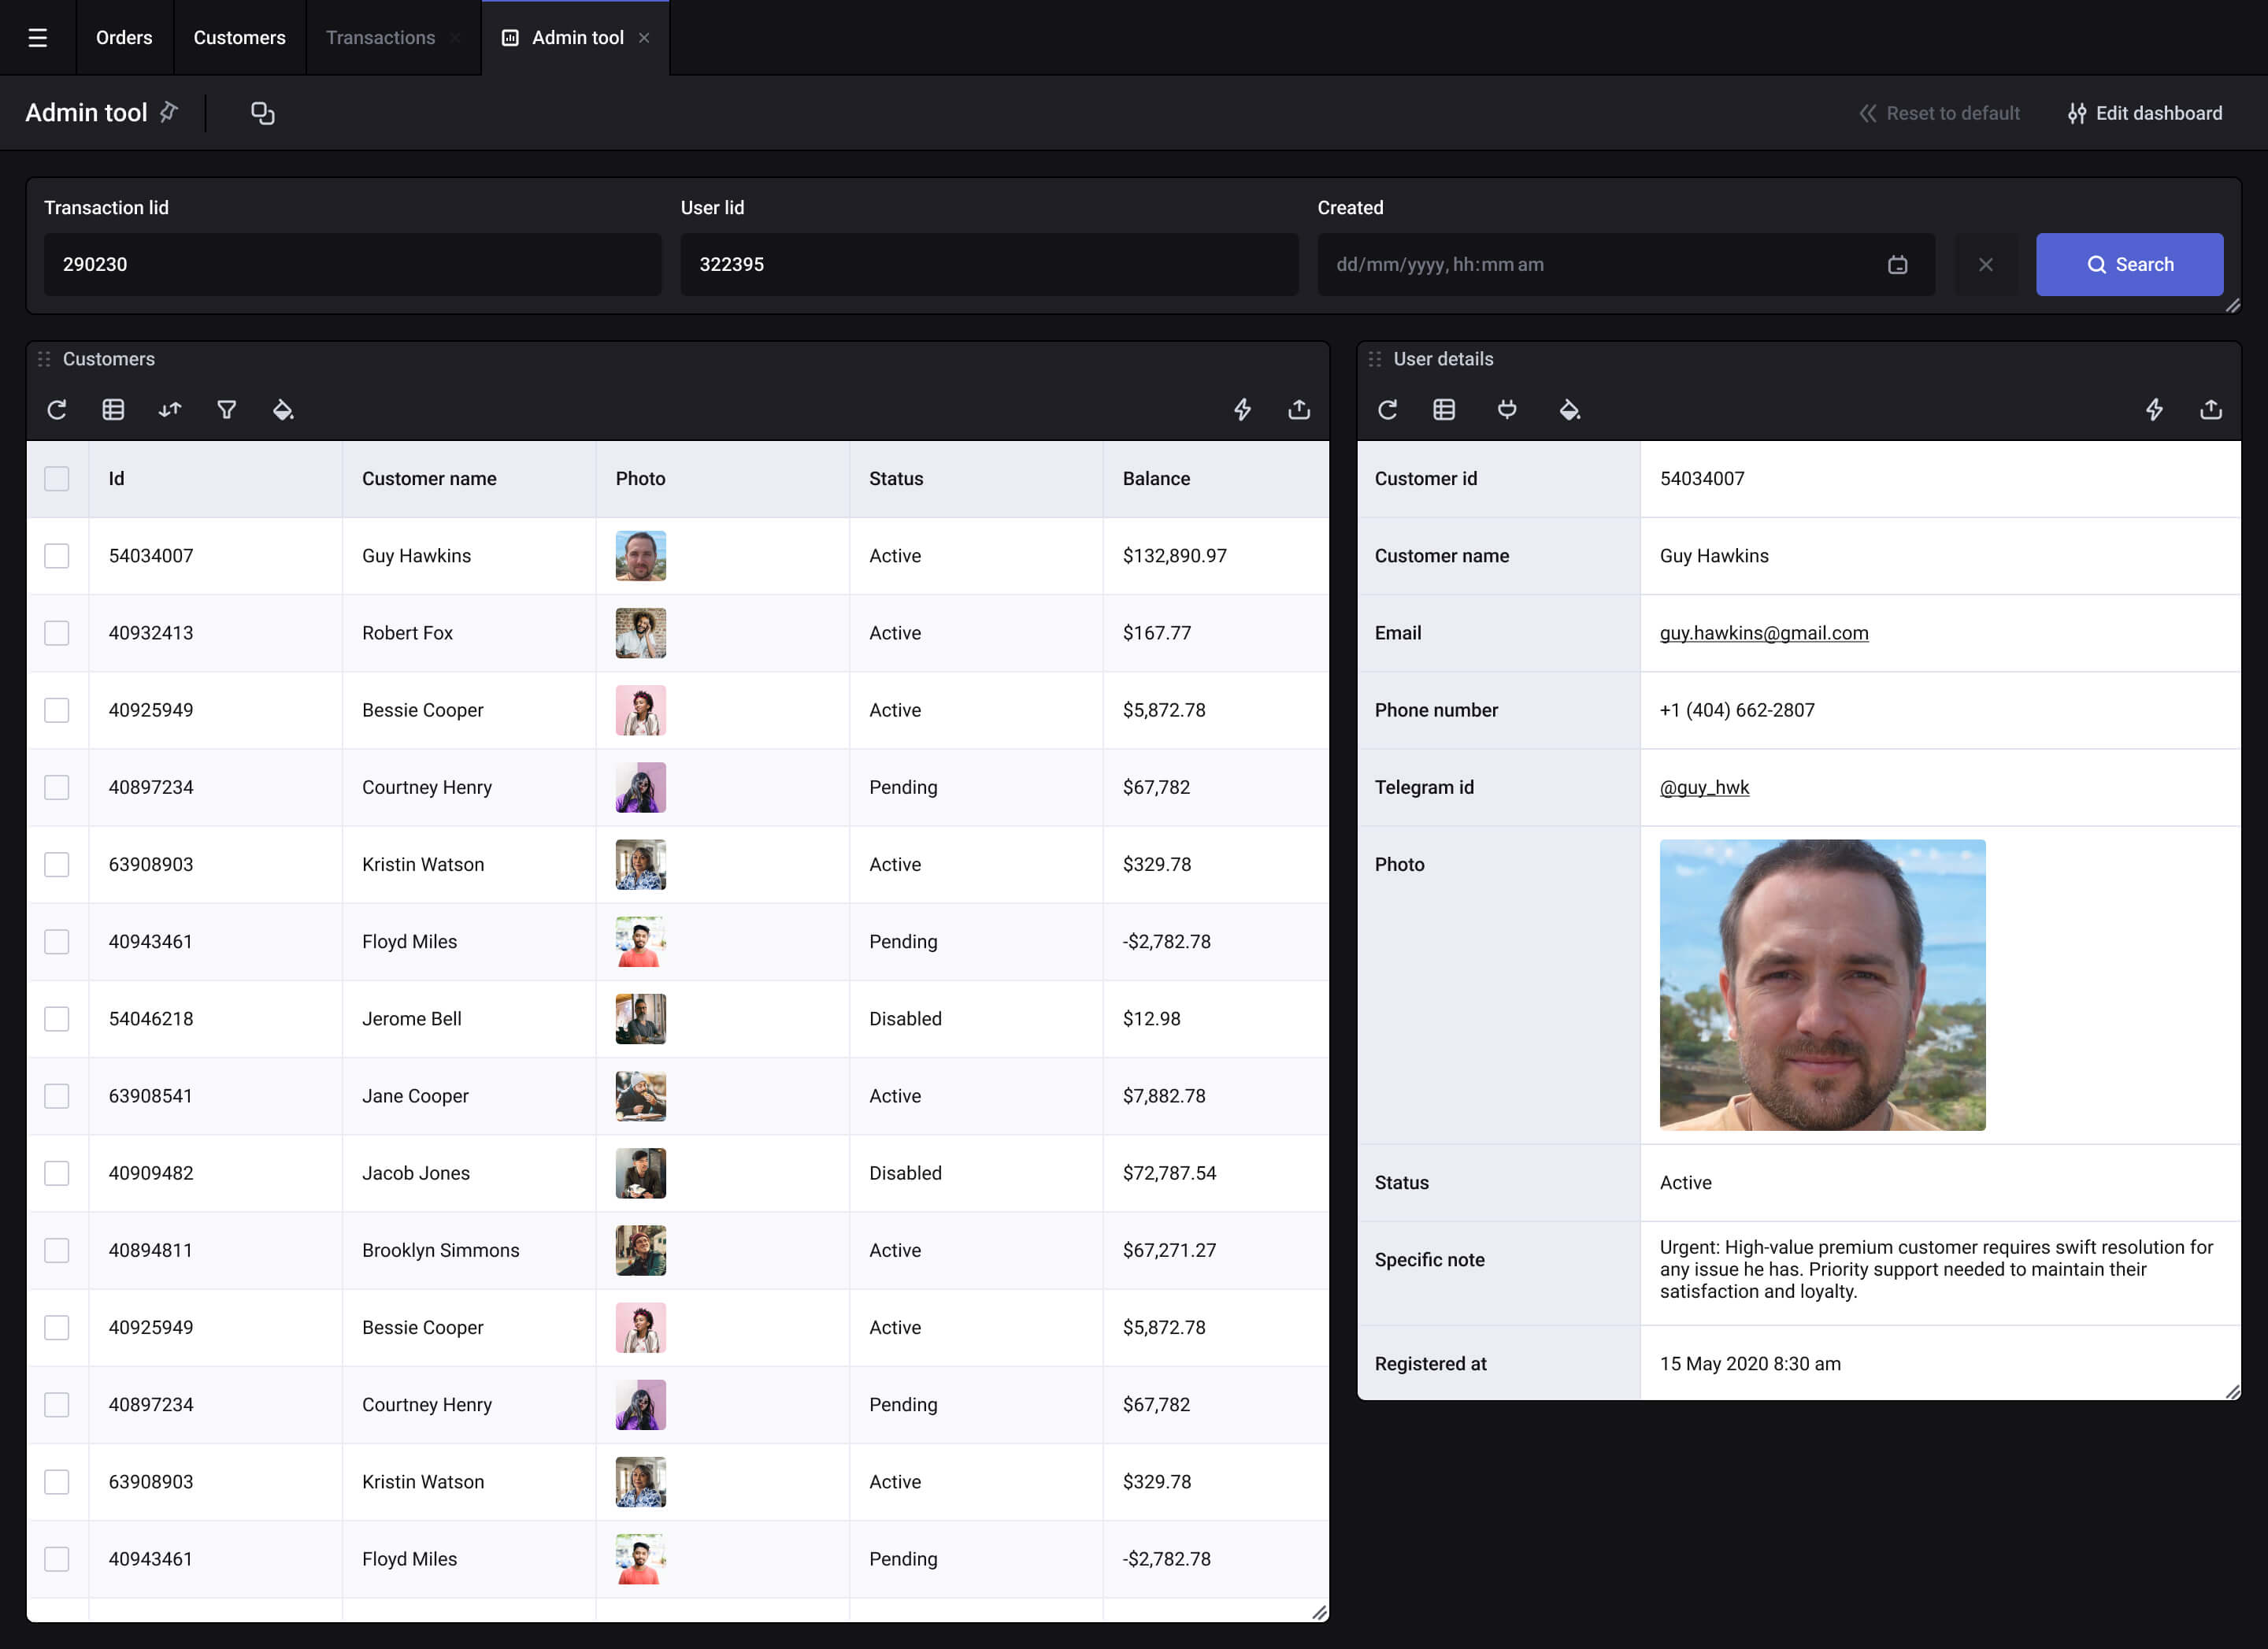Screen dimensions: 2268x1649
Task: Check the row for Robert Fox
Action: point(57,633)
